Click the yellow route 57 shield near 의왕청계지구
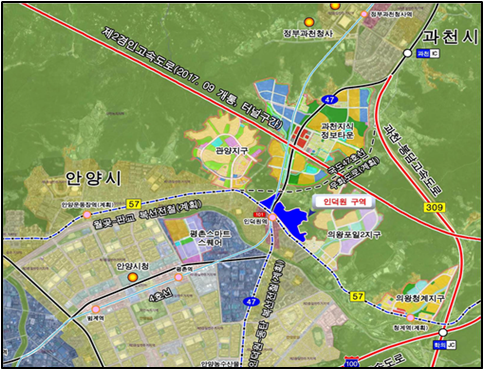The image size is (484, 370). coord(357,296)
